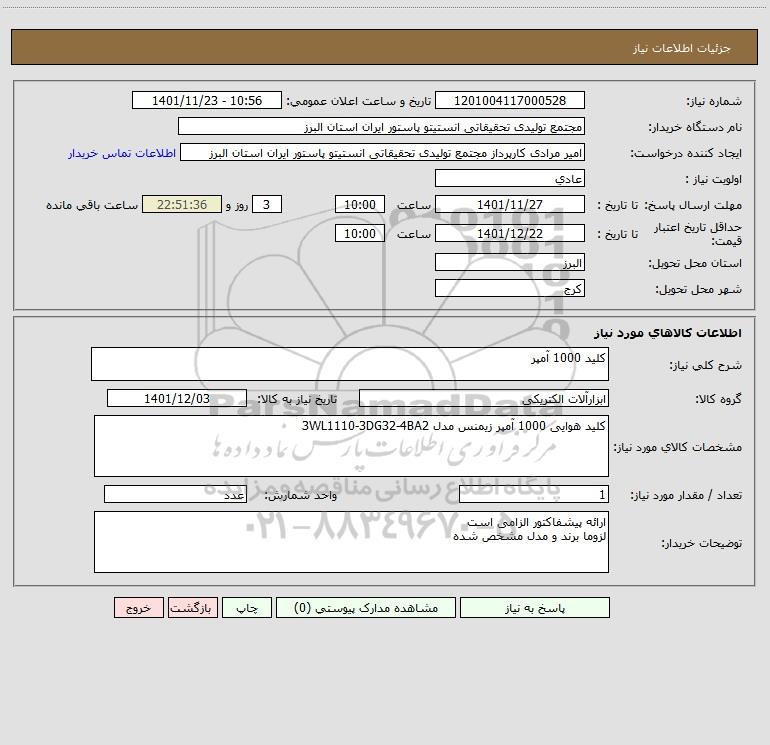Click the item specification box 3WL1110-3DG32-4BA2

351,446
